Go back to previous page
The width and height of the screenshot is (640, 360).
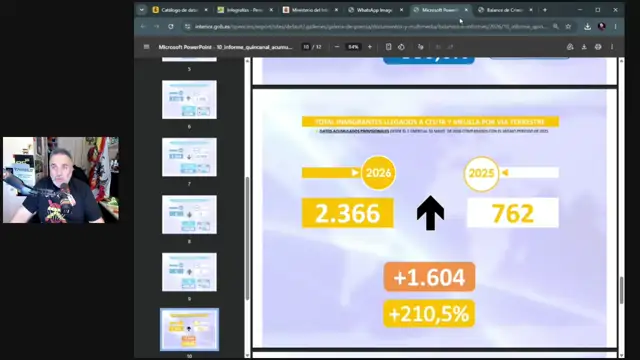pyautogui.click(x=143, y=27)
